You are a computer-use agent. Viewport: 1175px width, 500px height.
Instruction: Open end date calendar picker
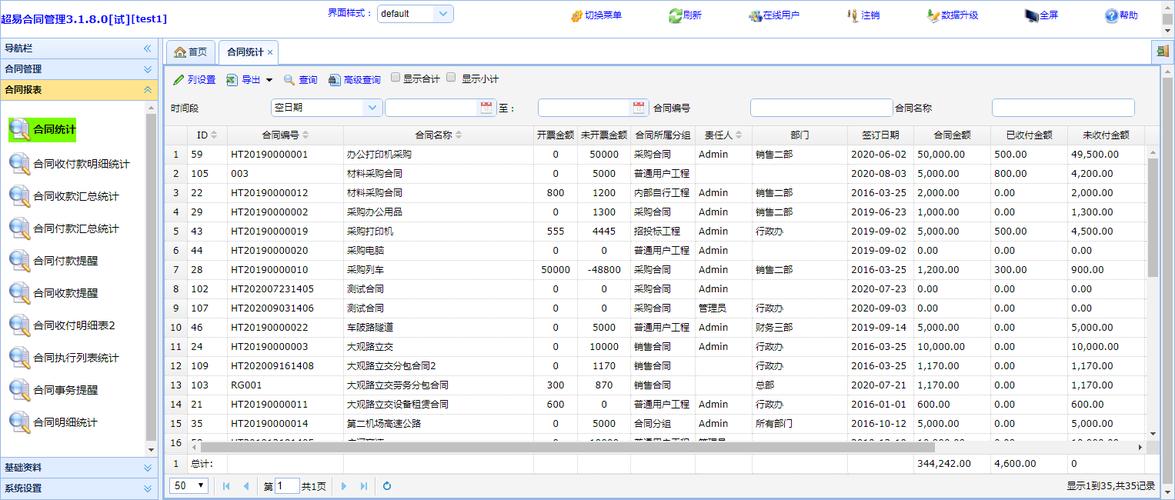(x=639, y=107)
